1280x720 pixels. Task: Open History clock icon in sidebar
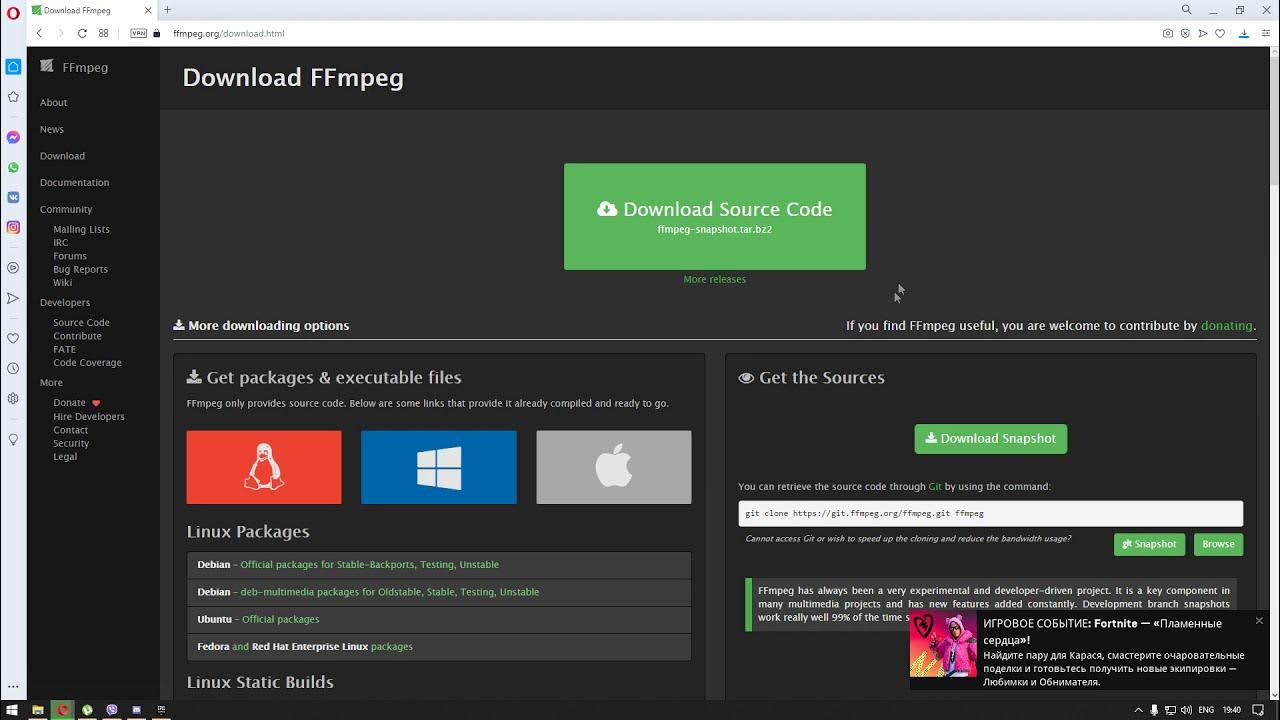[x=13, y=368]
